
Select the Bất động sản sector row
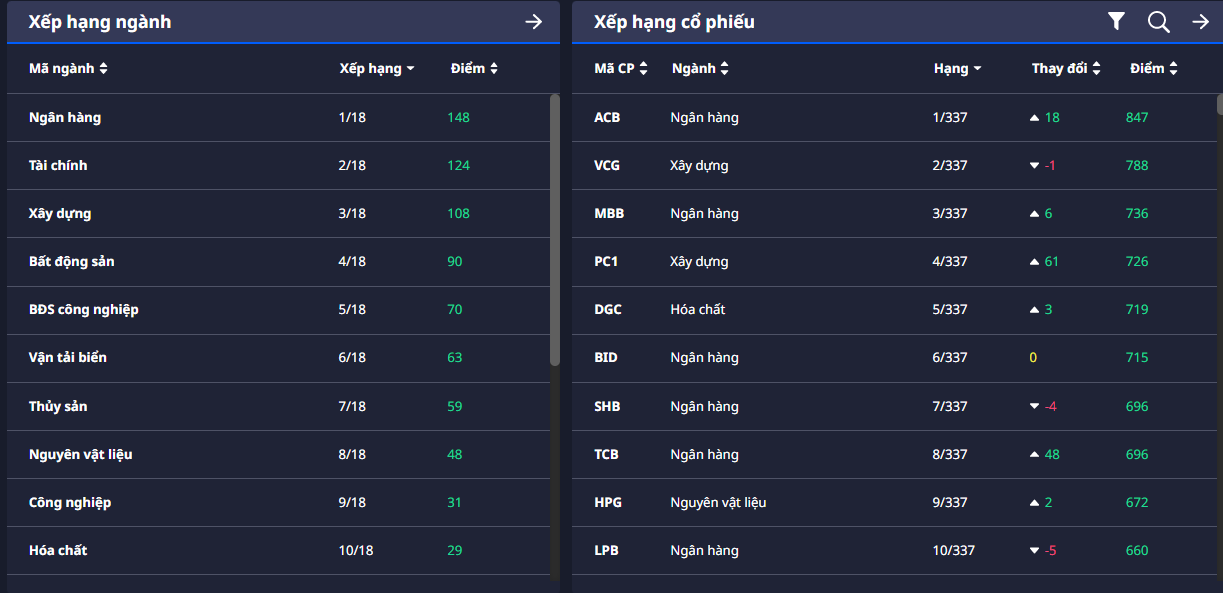click(x=72, y=262)
